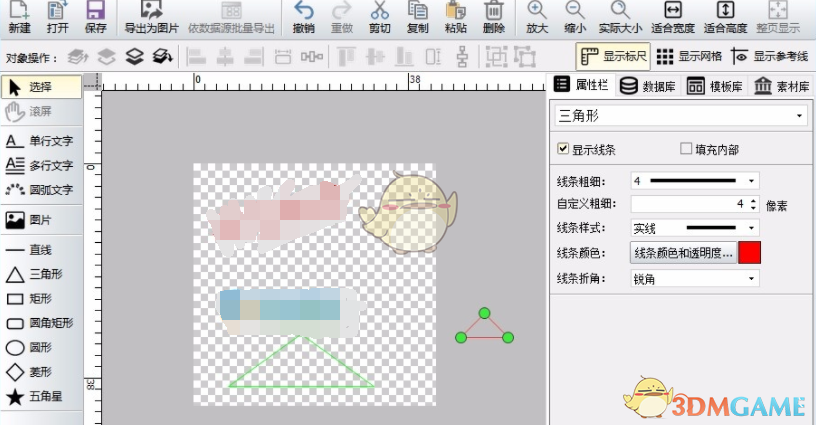Open the 线条粗细 dropdown

click(x=694, y=181)
